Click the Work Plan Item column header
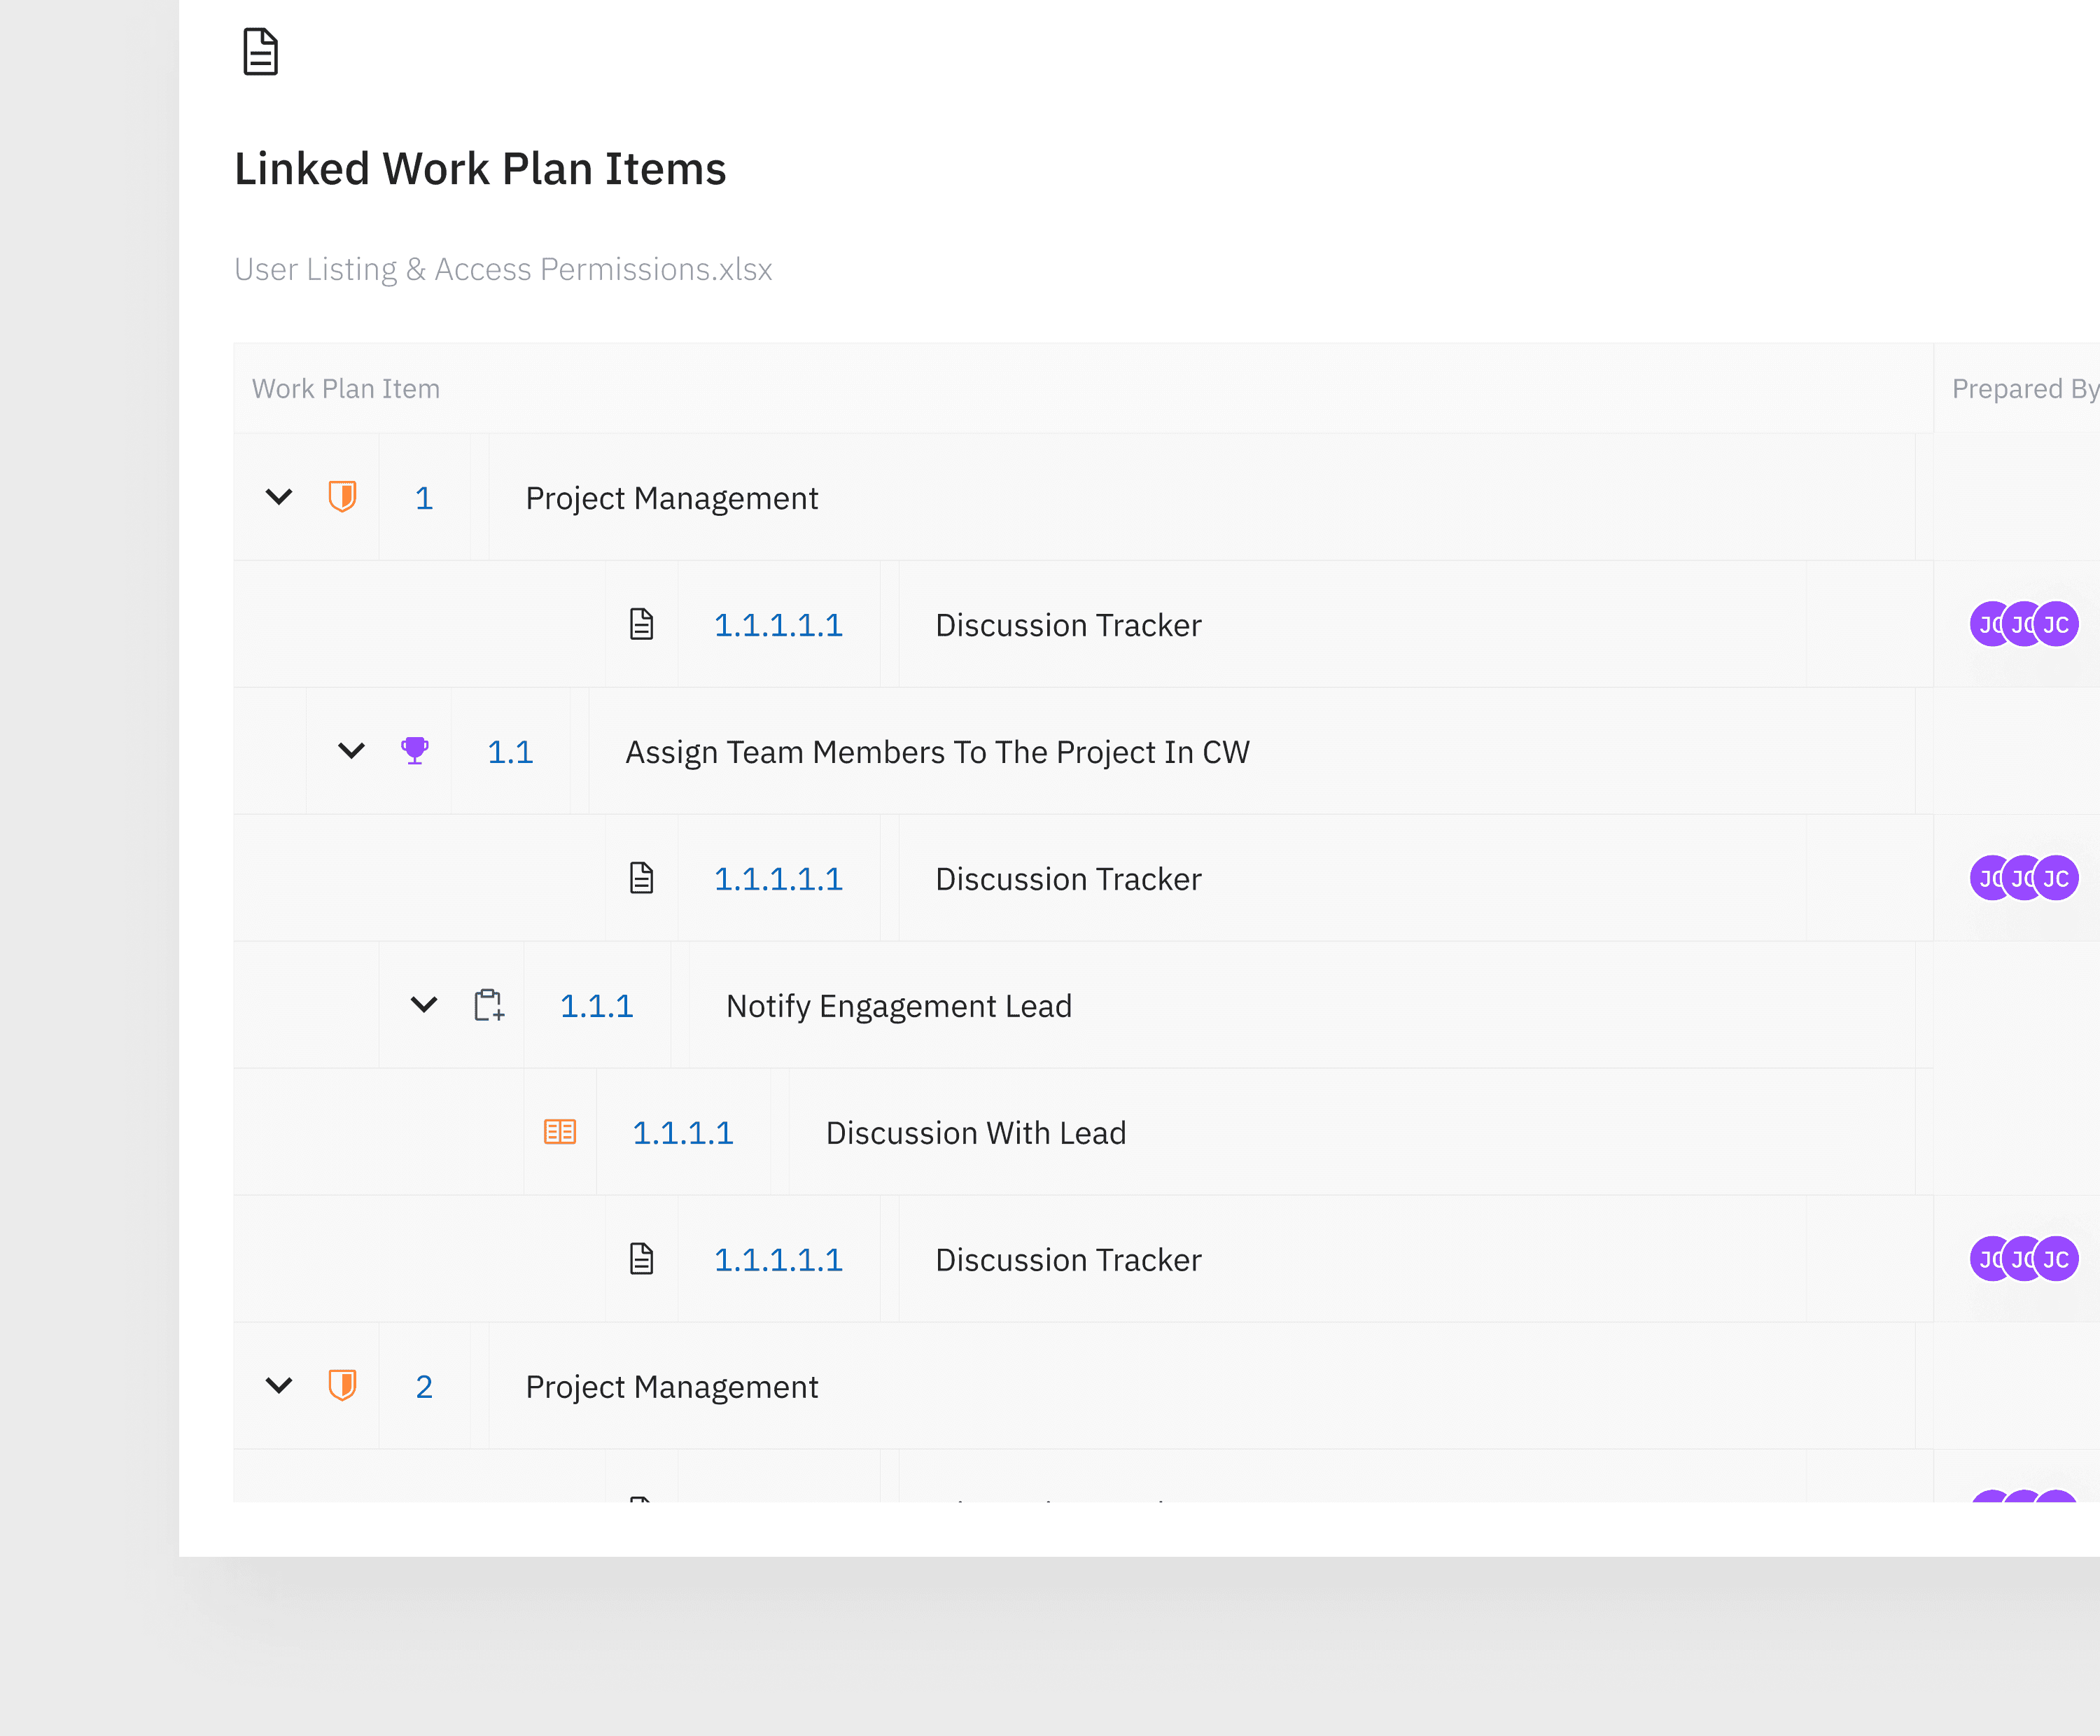This screenshot has height=1736, width=2100. point(346,389)
